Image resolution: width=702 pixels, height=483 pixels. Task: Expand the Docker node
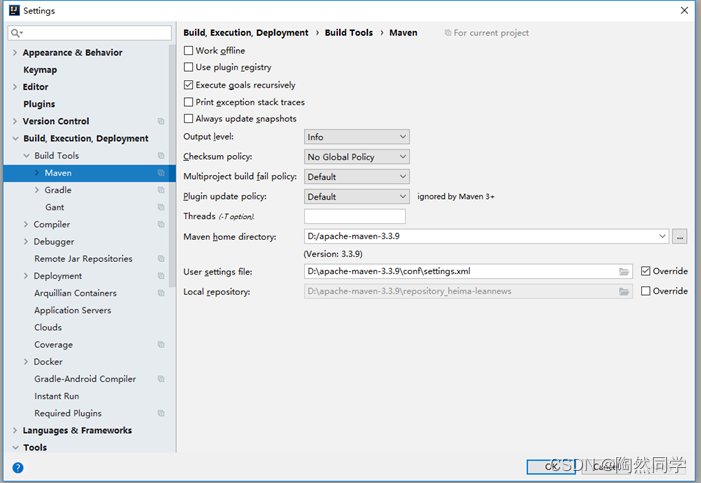coord(26,362)
